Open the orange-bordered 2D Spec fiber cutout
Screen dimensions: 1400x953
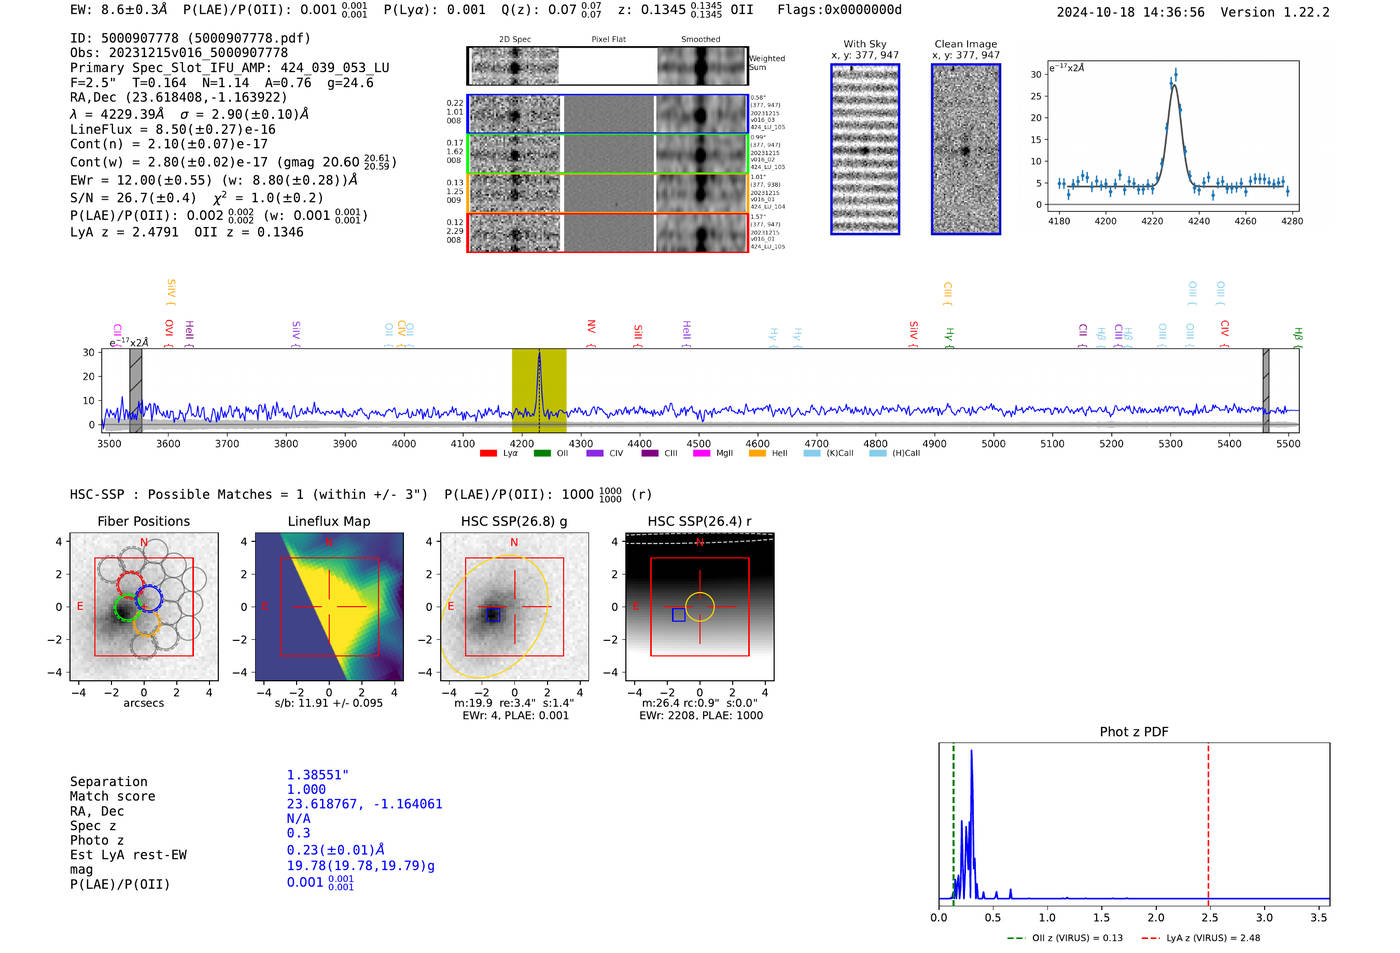coord(514,193)
